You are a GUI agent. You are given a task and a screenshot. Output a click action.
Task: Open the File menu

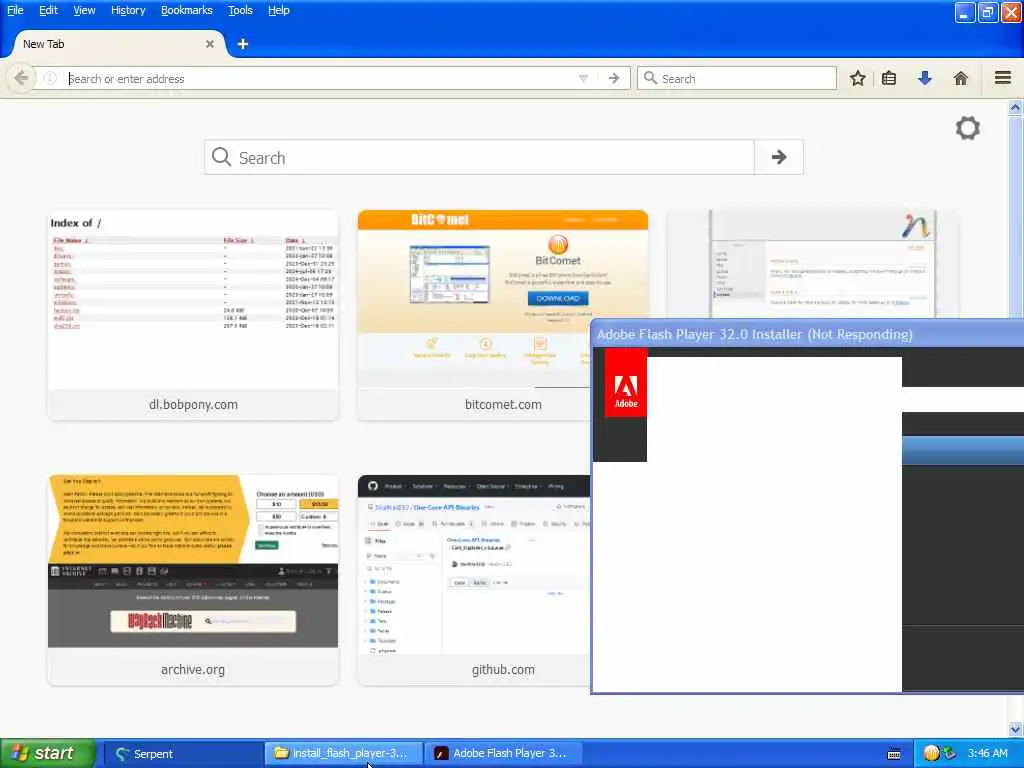pyautogui.click(x=15, y=10)
